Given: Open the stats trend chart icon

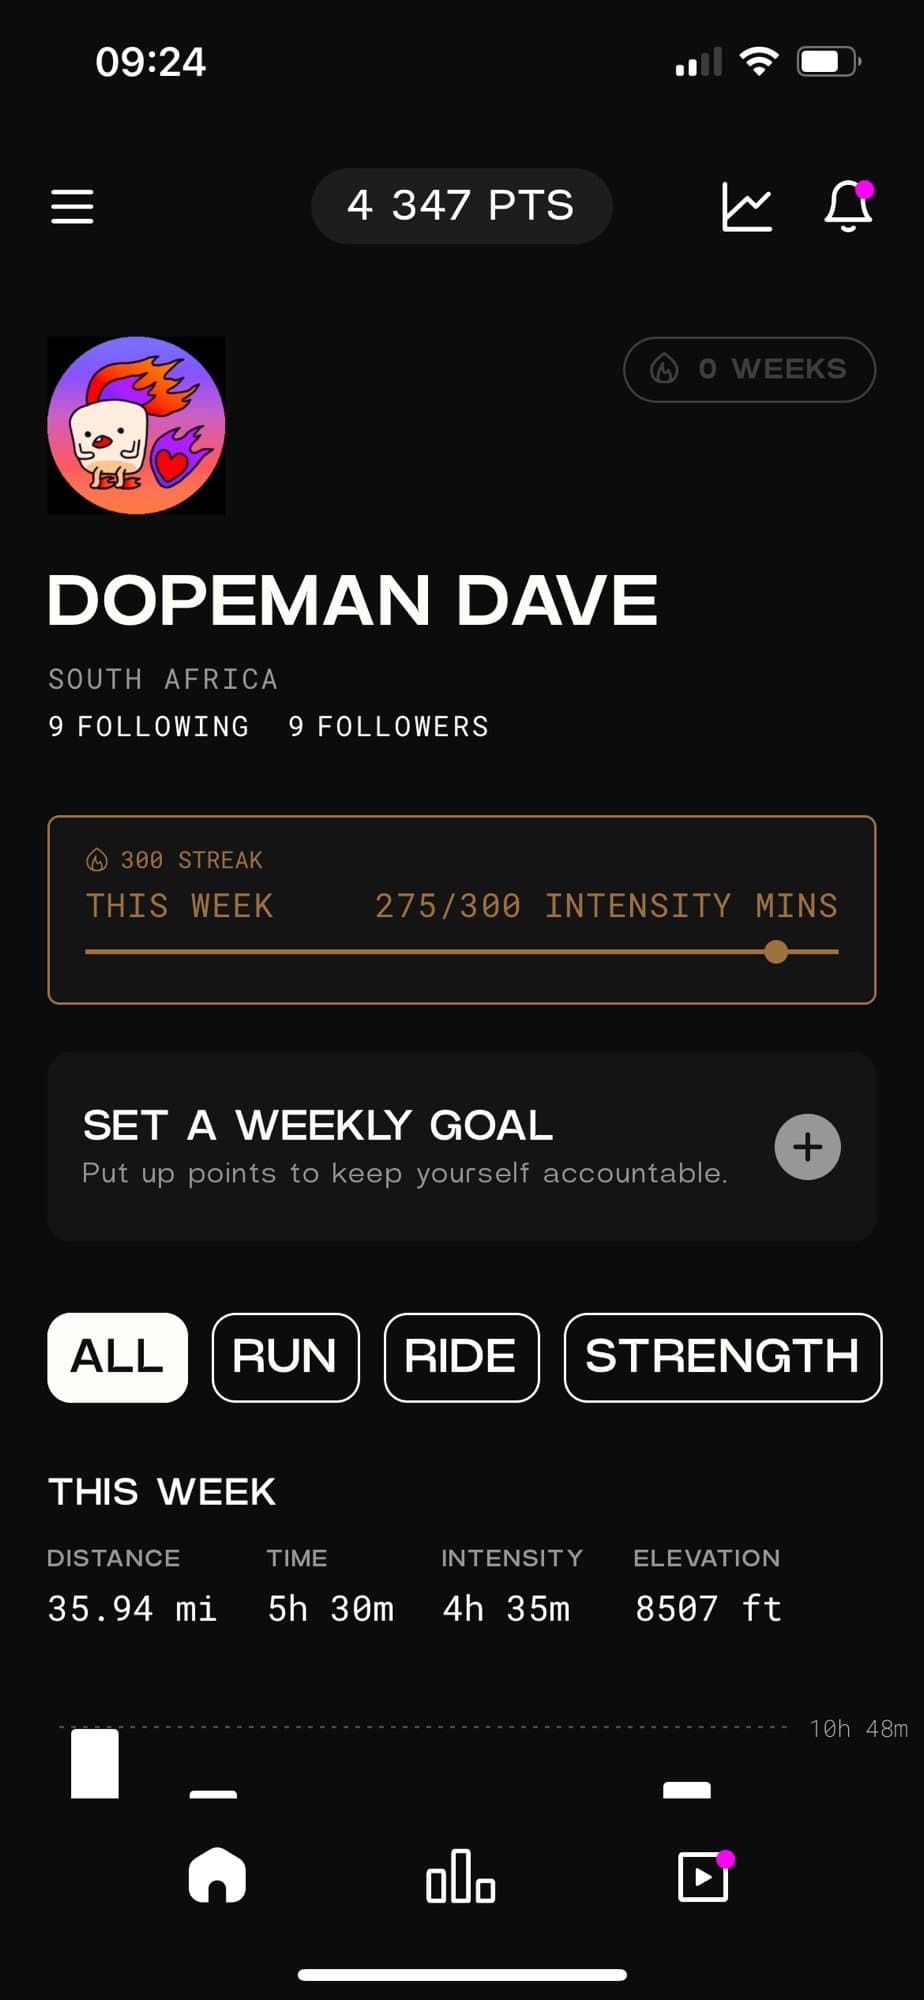Looking at the screenshot, I should click(x=747, y=207).
